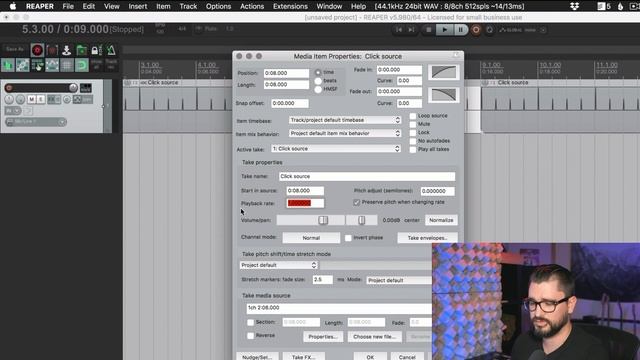This screenshot has height=360, width=640.
Task: Open the Options menu
Action: point(218,6)
